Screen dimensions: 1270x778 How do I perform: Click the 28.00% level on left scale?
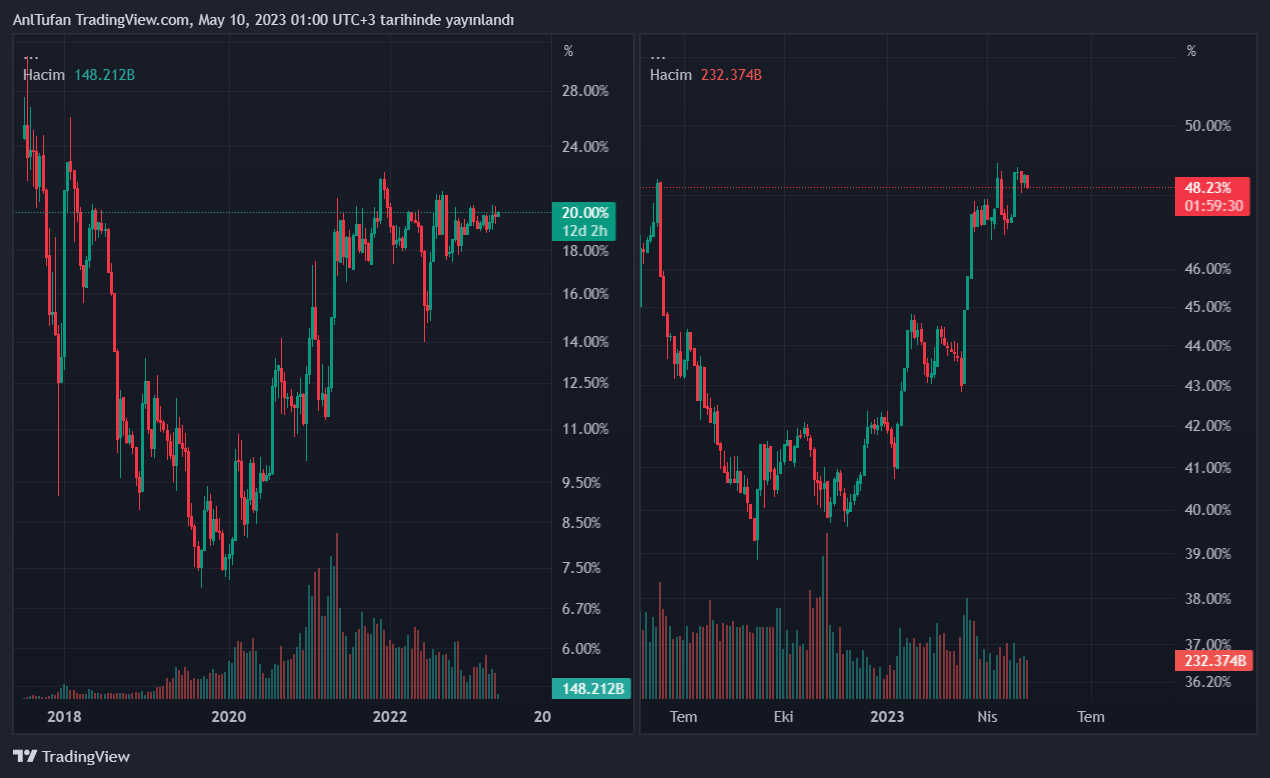pyautogui.click(x=585, y=91)
